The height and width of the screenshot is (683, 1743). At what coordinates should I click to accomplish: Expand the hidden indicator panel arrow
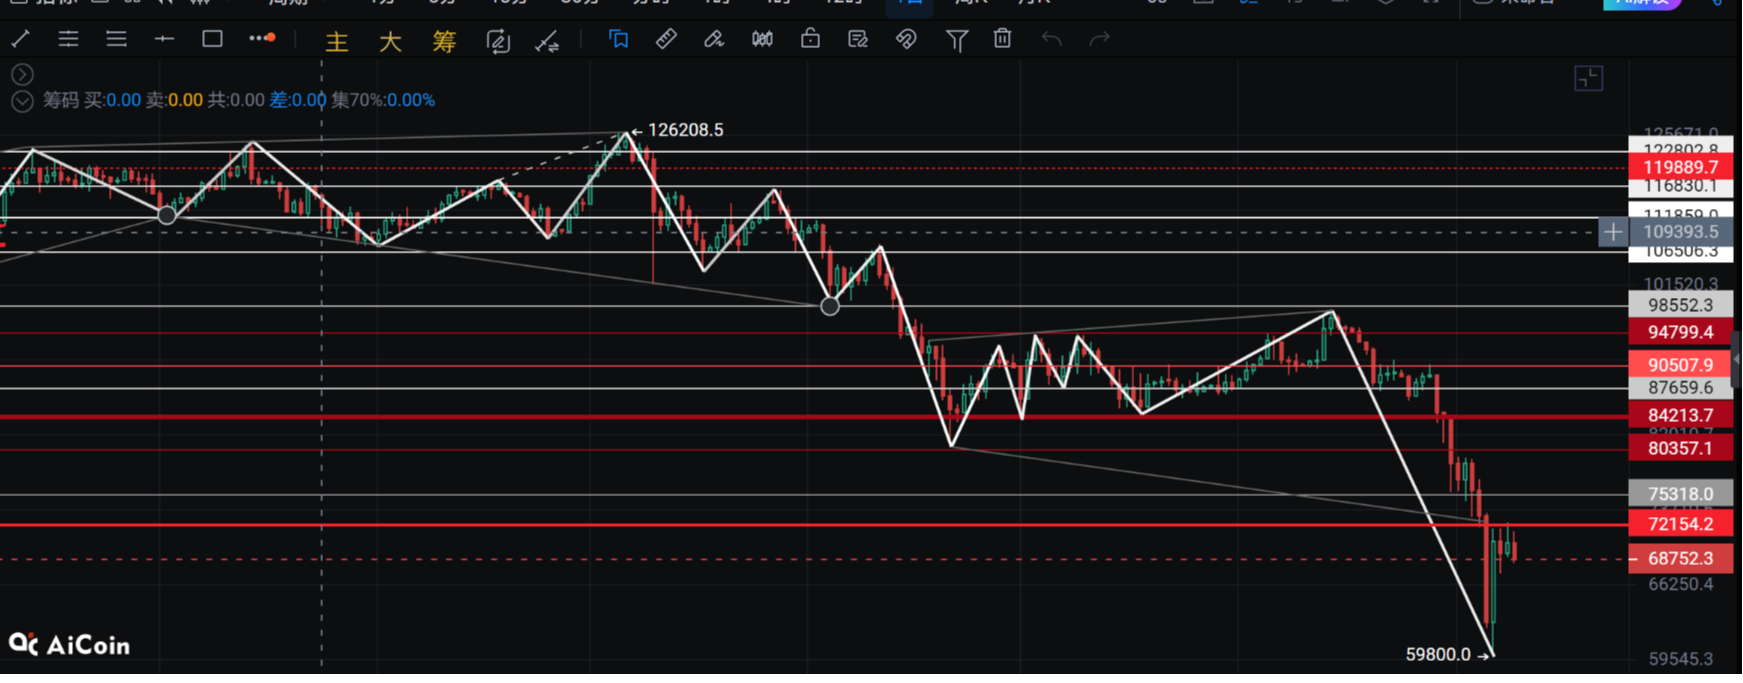point(22,75)
